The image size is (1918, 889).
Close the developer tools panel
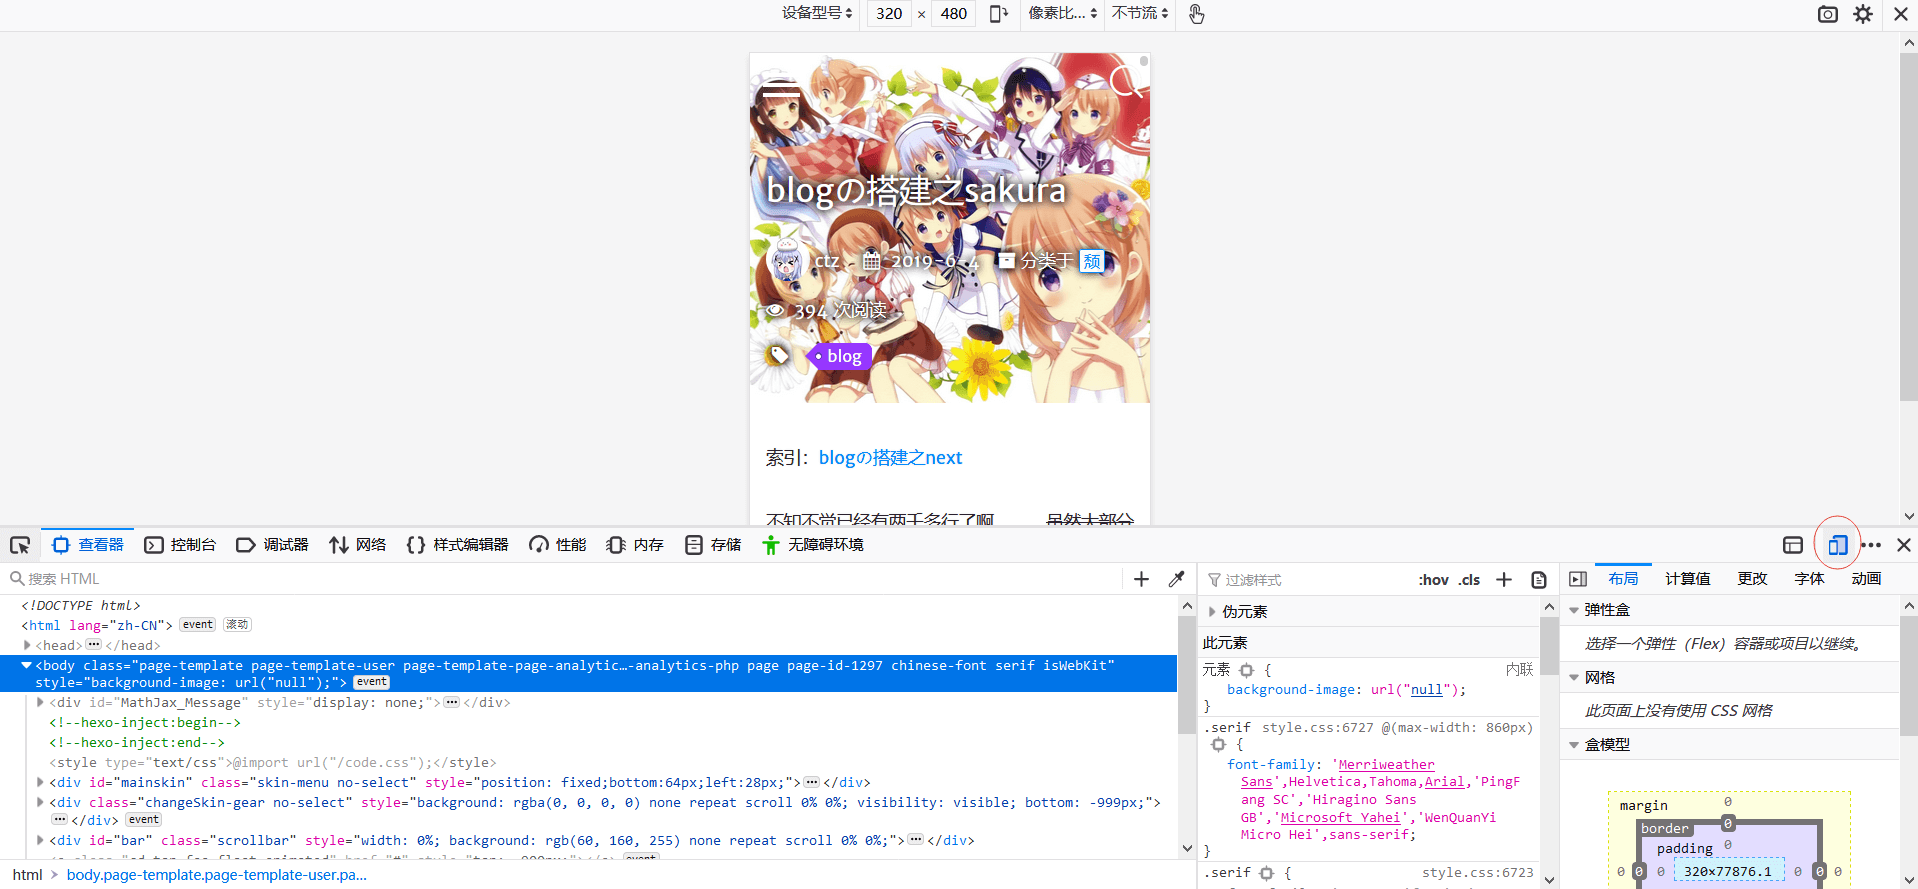click(x=1904, y=545)
